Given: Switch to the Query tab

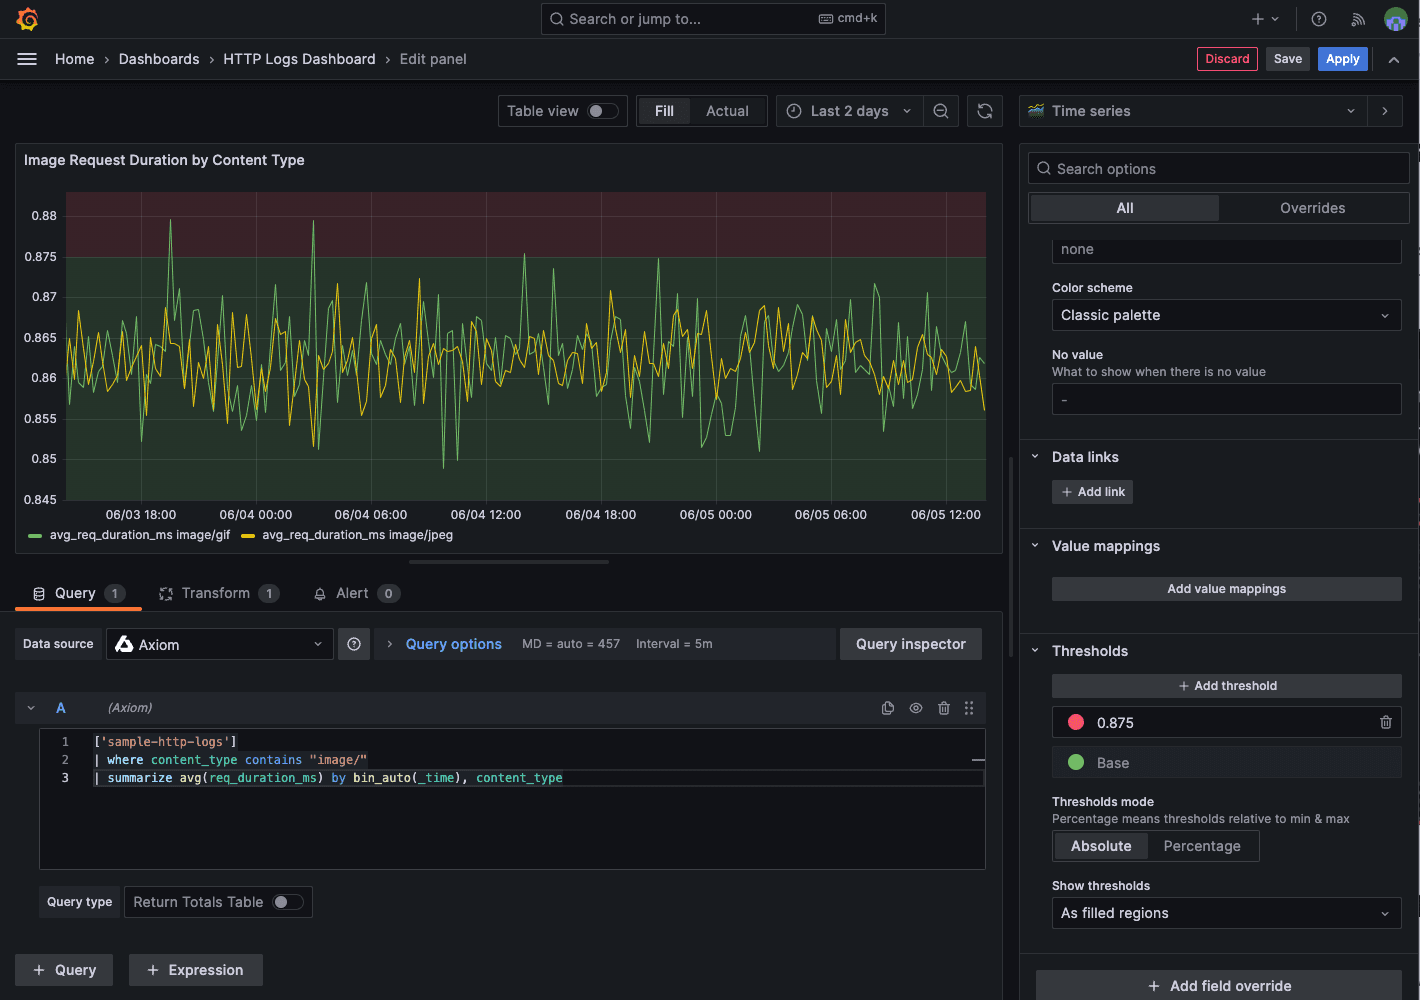Looking at the screenshot, I should [78, 593].
